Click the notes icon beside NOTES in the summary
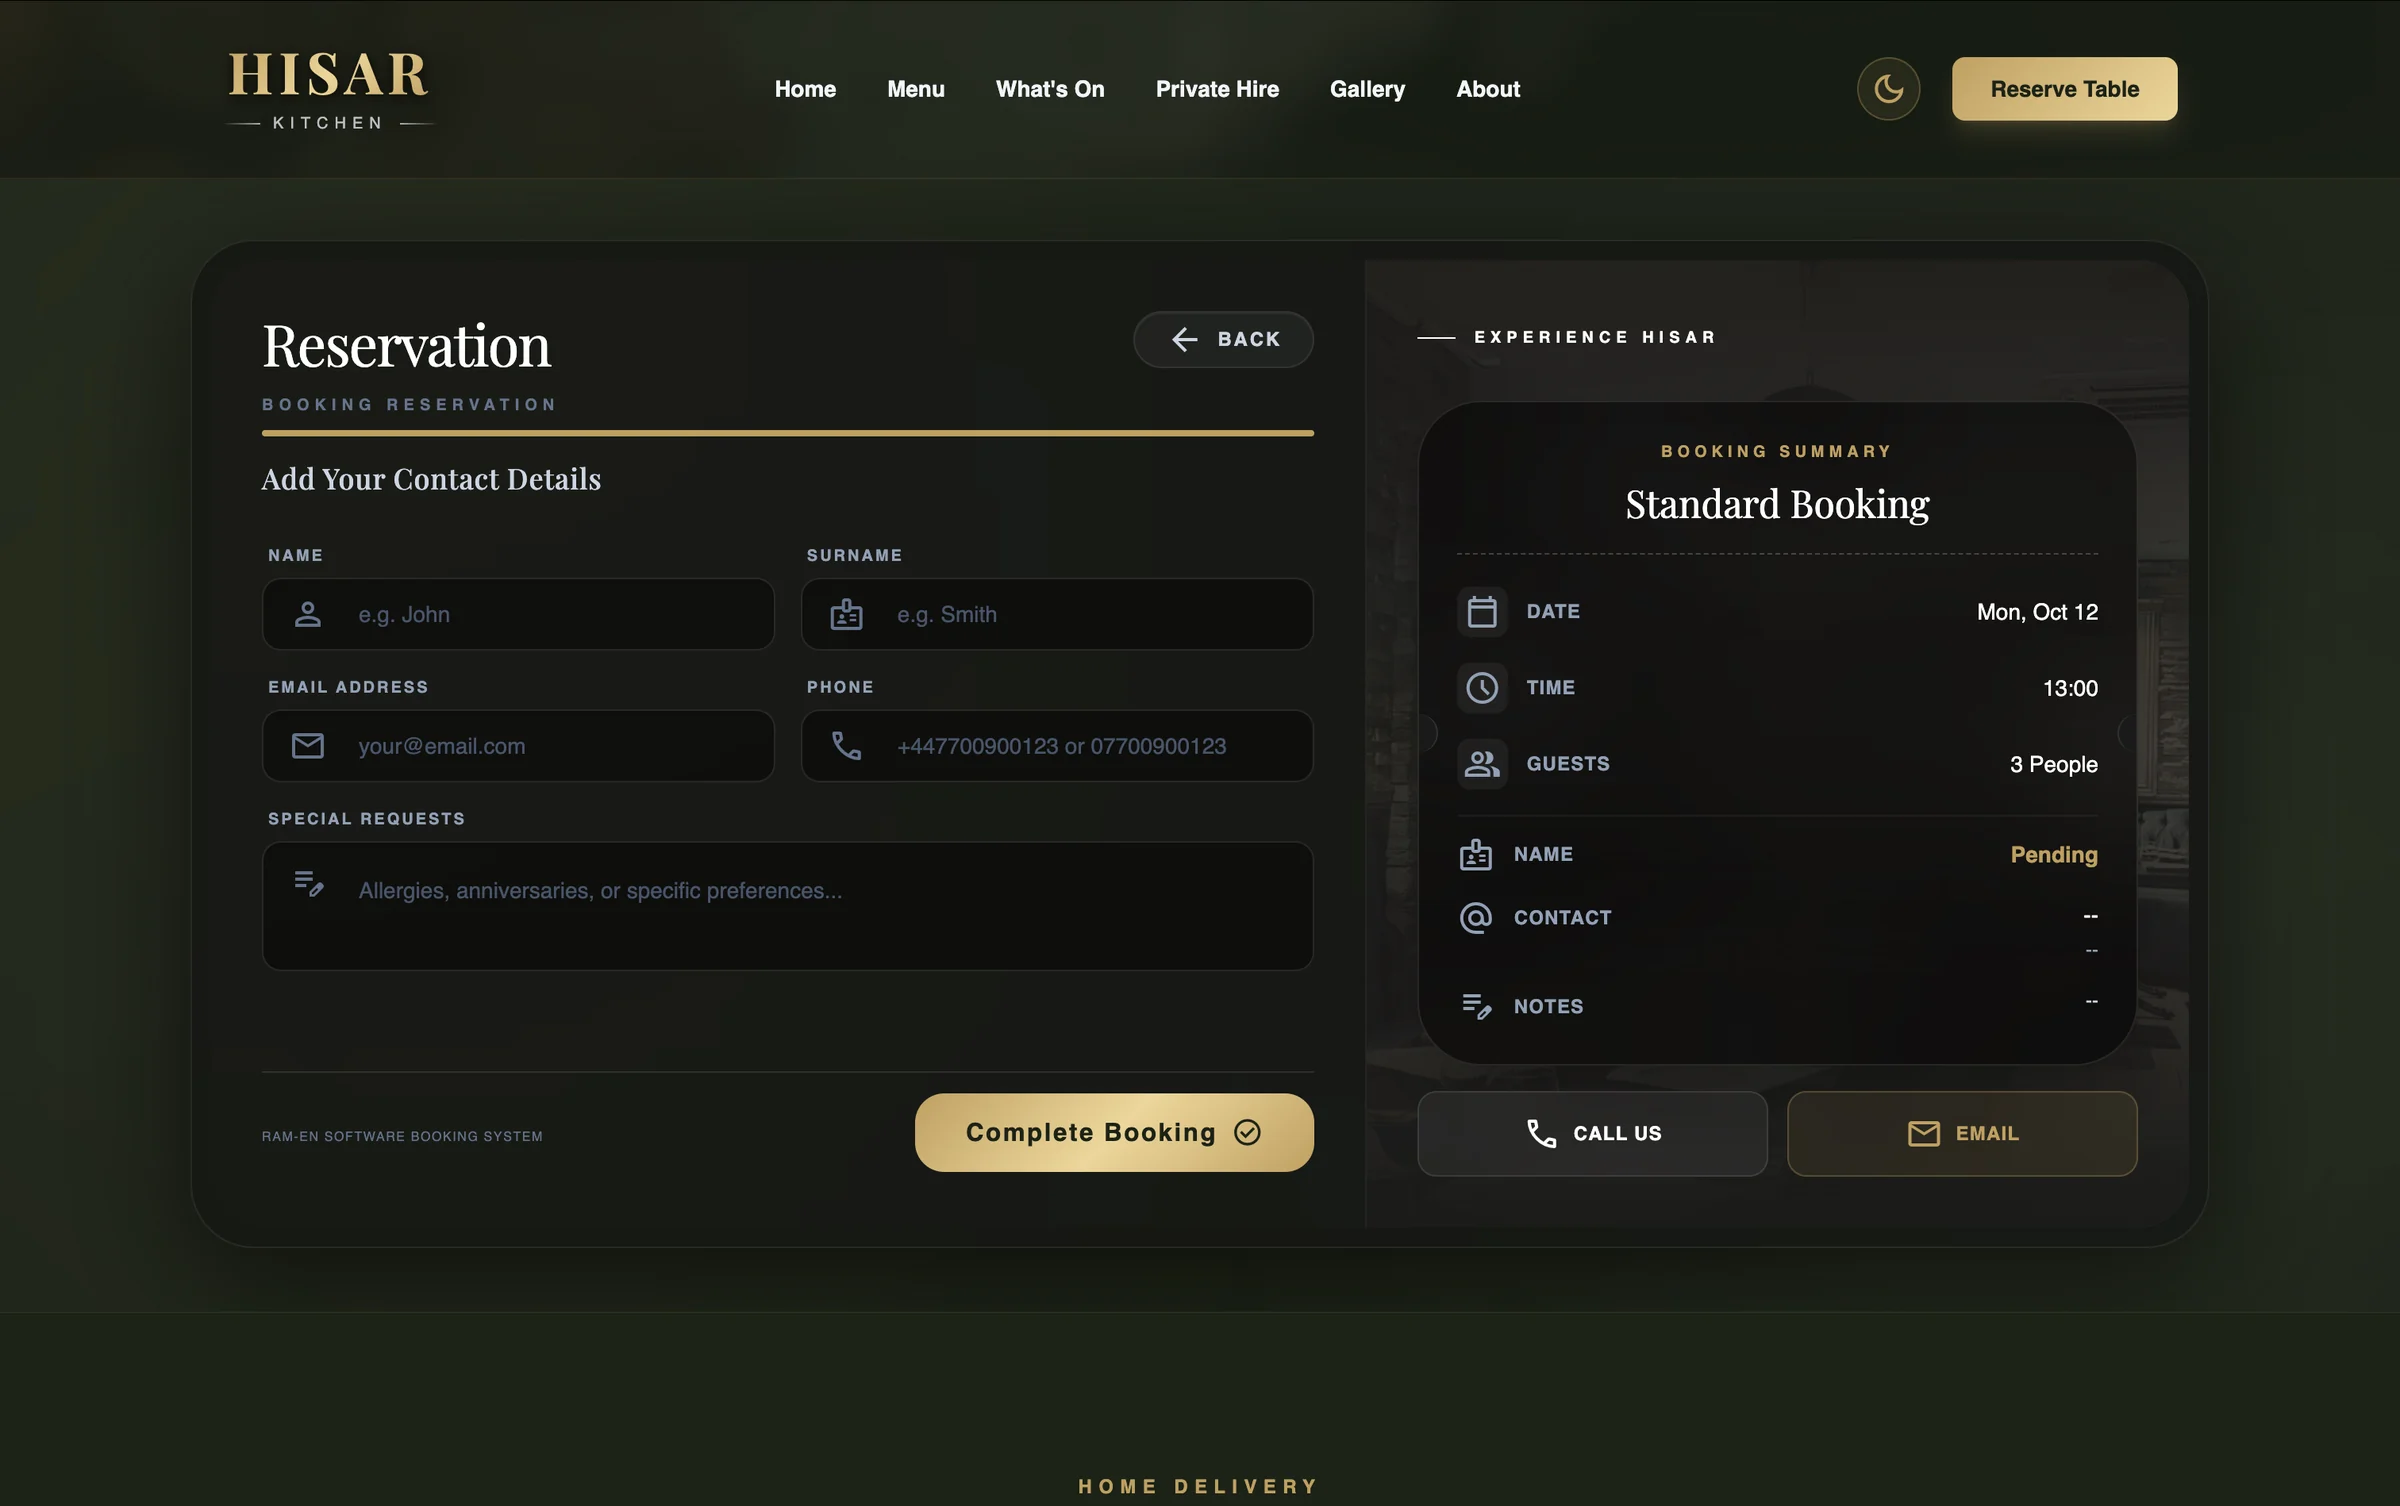Viewport: 2400px width, 1506px height. point(1476,1005)
